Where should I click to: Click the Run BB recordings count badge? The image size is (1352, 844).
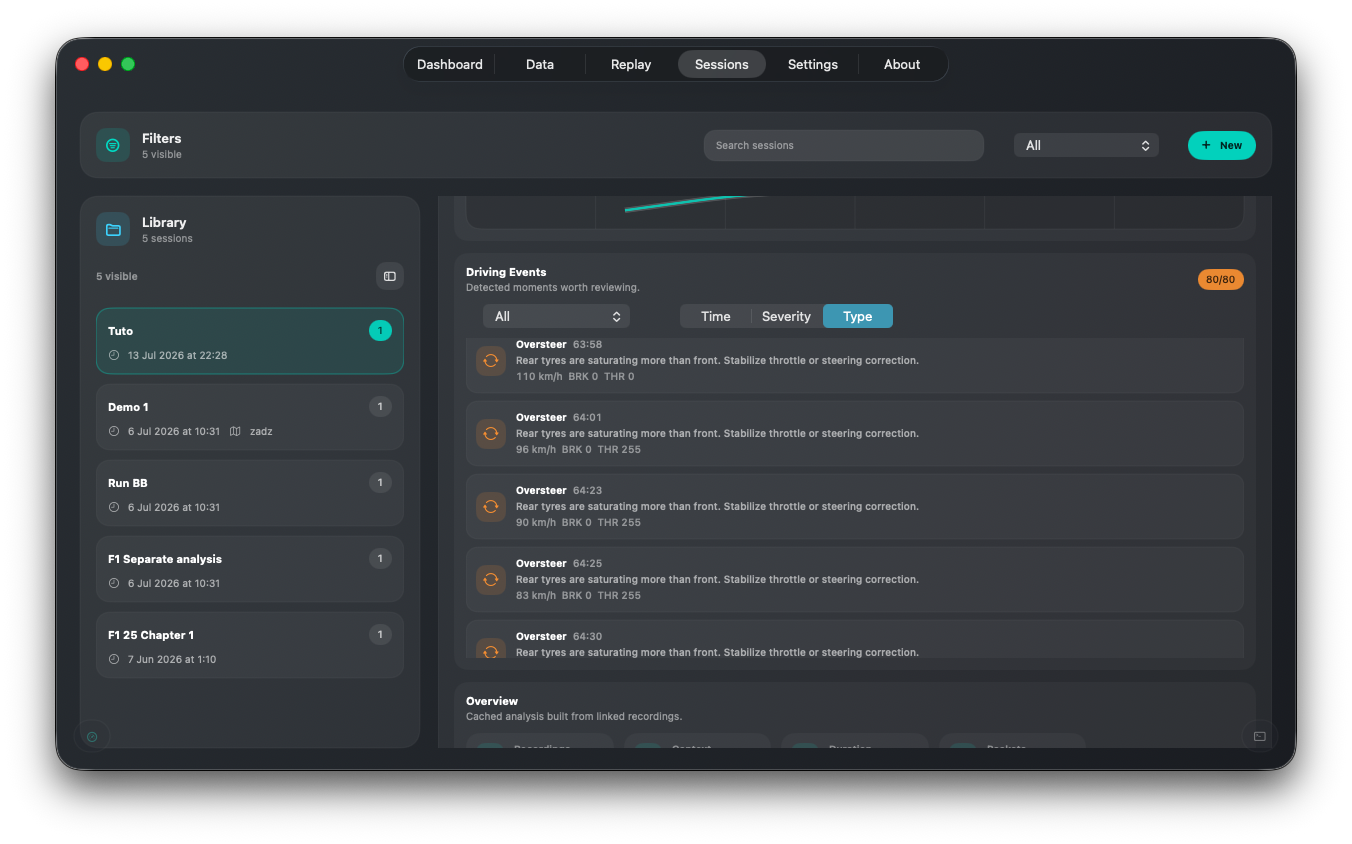coord(380,482)
